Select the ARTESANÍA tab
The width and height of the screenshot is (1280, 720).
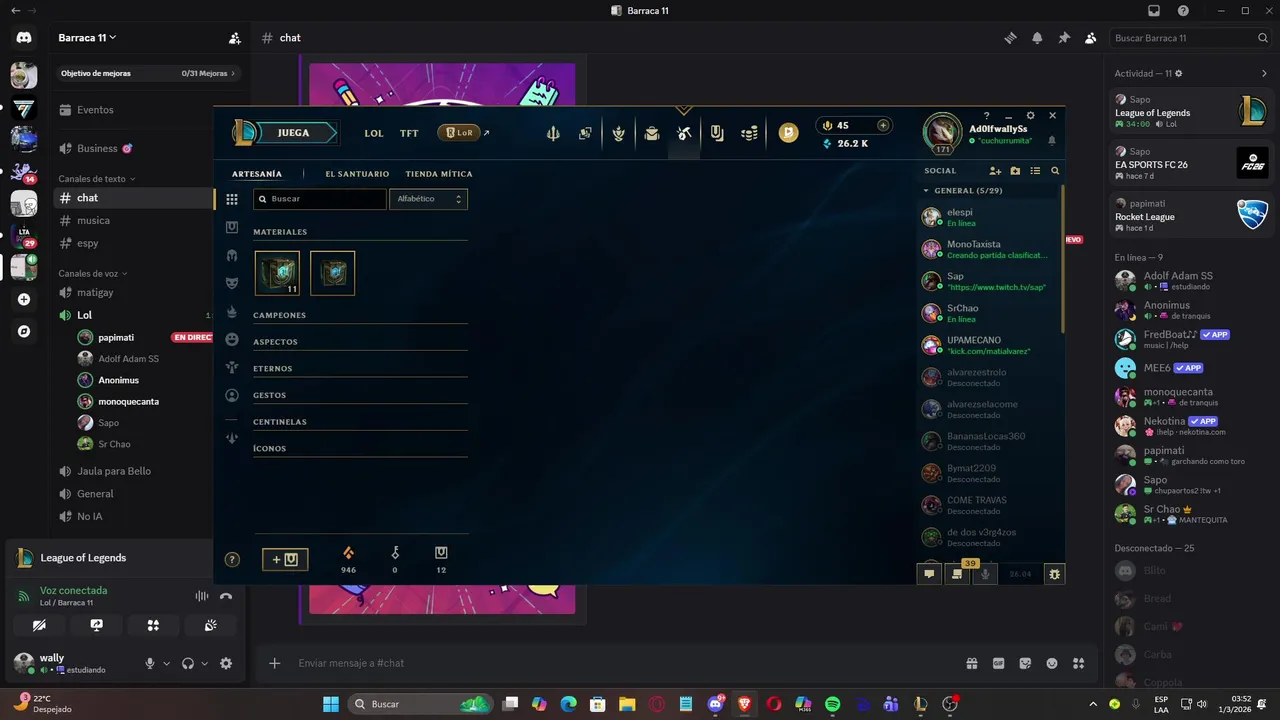257,174
